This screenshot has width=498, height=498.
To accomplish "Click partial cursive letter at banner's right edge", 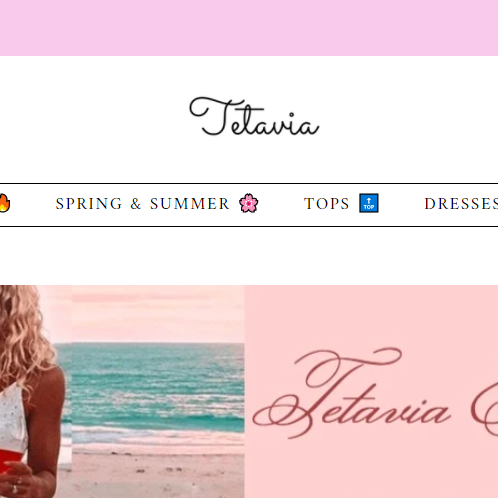I will (485, 412).
